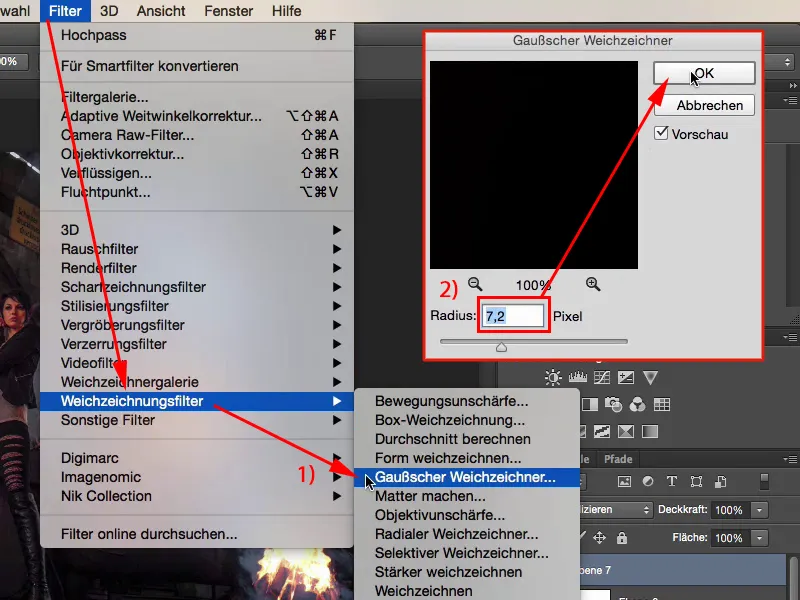The height and width of the screenshot is (600, 800).
Task: Click the Black & White adjustment icon
Action: [590, 405]
